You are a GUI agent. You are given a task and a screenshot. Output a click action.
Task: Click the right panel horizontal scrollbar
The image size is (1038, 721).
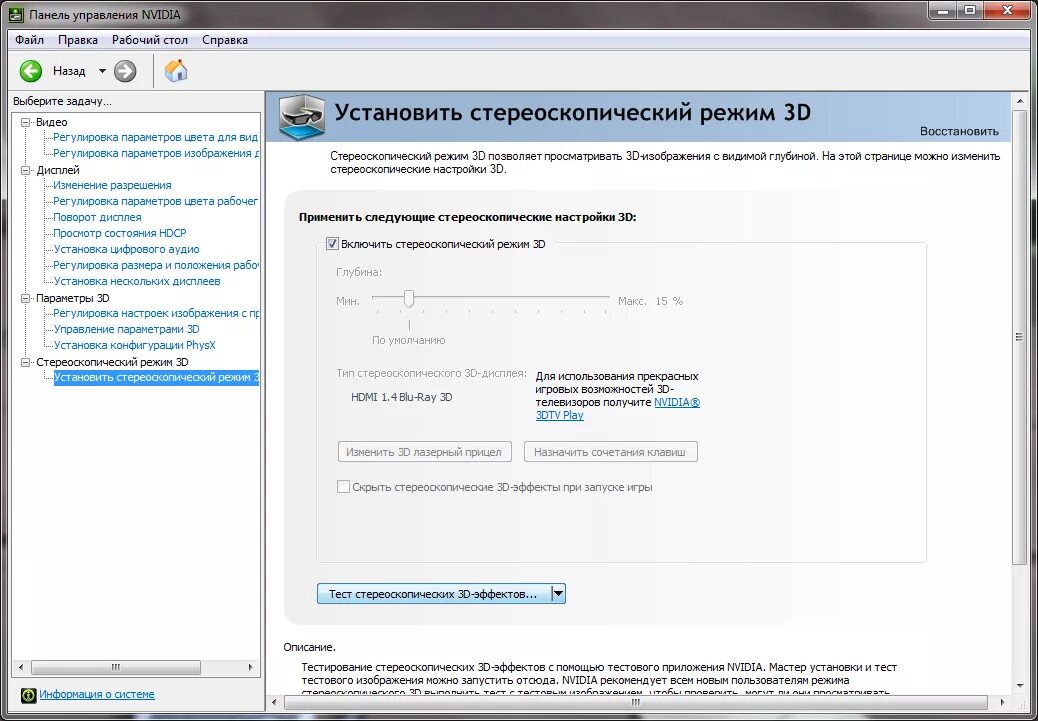[x=635, y=702]
